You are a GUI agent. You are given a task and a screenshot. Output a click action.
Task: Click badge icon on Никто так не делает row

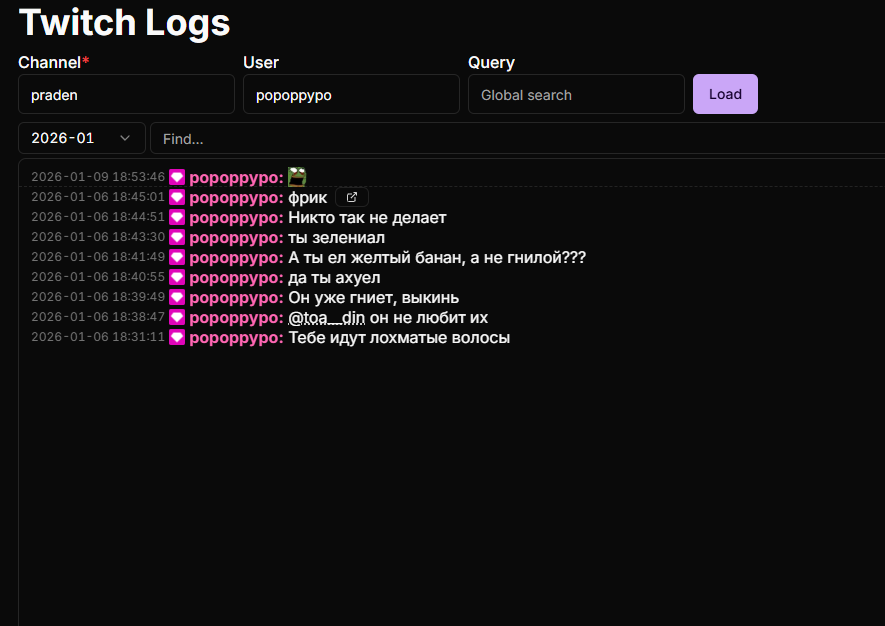[177, 217]
